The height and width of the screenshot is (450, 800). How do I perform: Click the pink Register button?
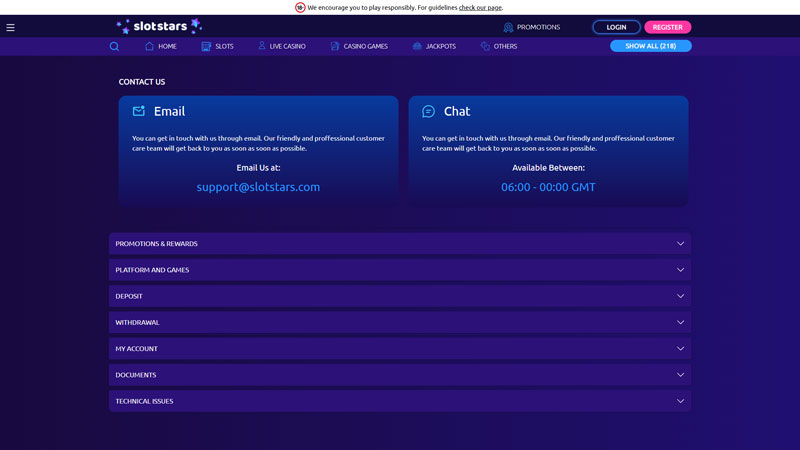pos(667,27)
